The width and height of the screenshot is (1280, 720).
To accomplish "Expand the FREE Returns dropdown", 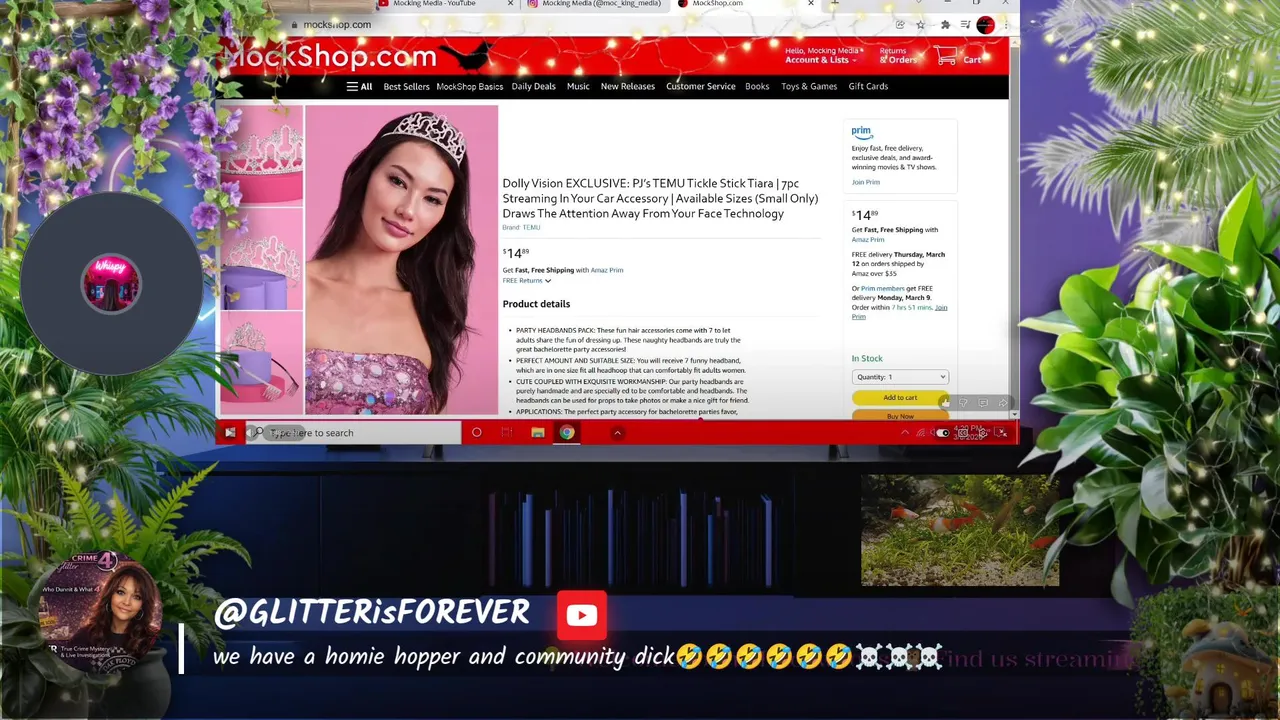I will point(526,281).
